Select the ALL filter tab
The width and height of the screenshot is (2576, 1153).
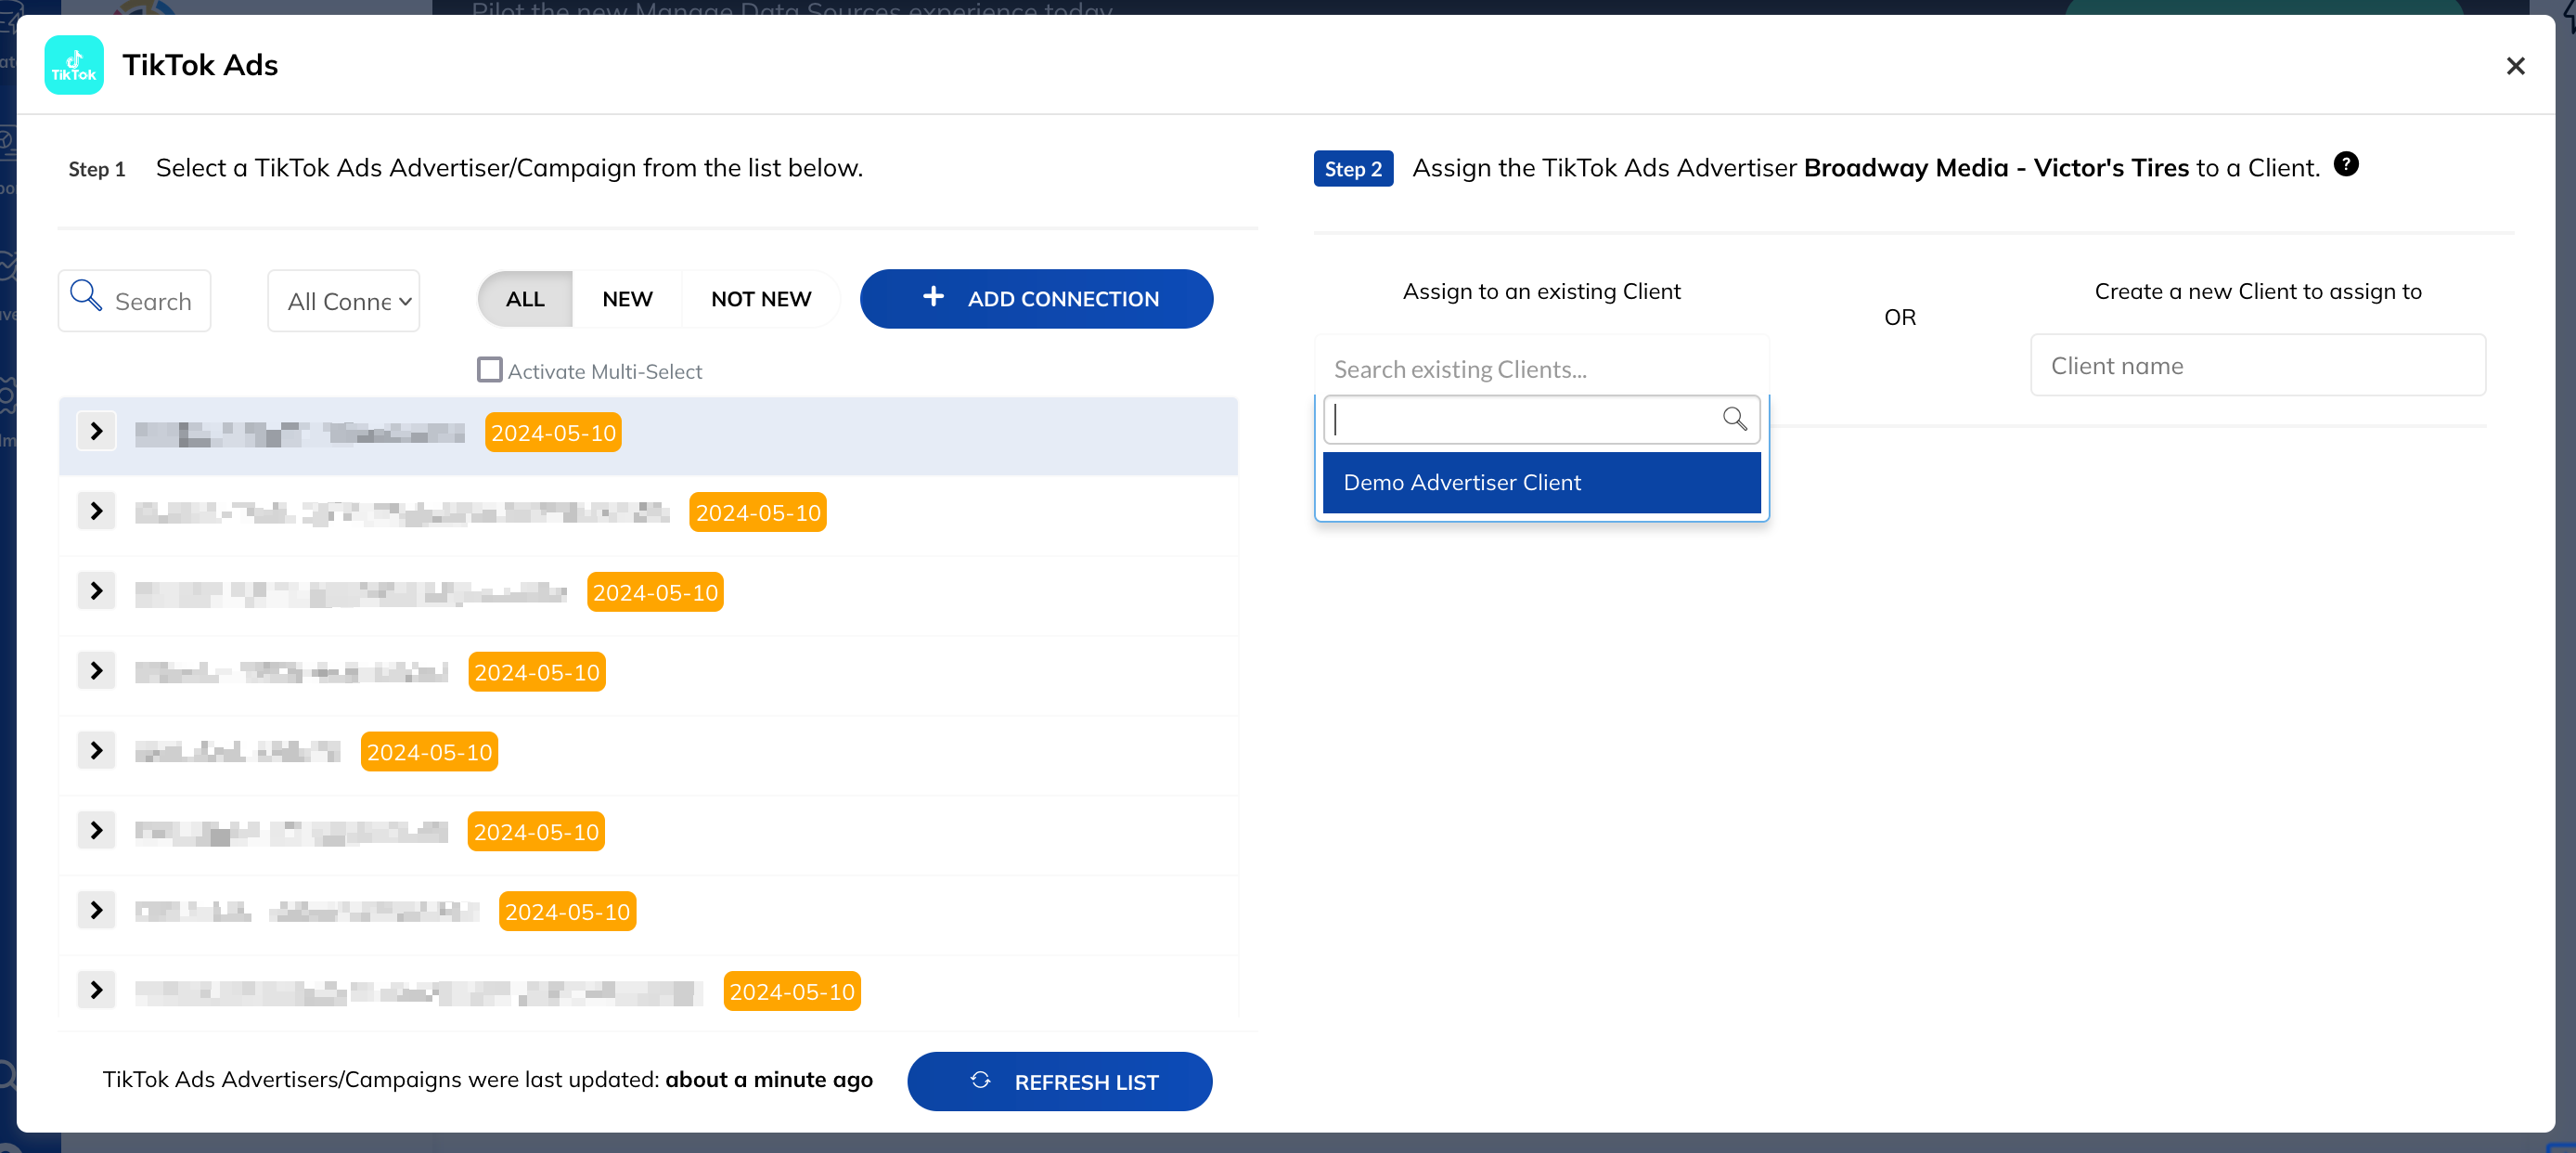(525, 299)
